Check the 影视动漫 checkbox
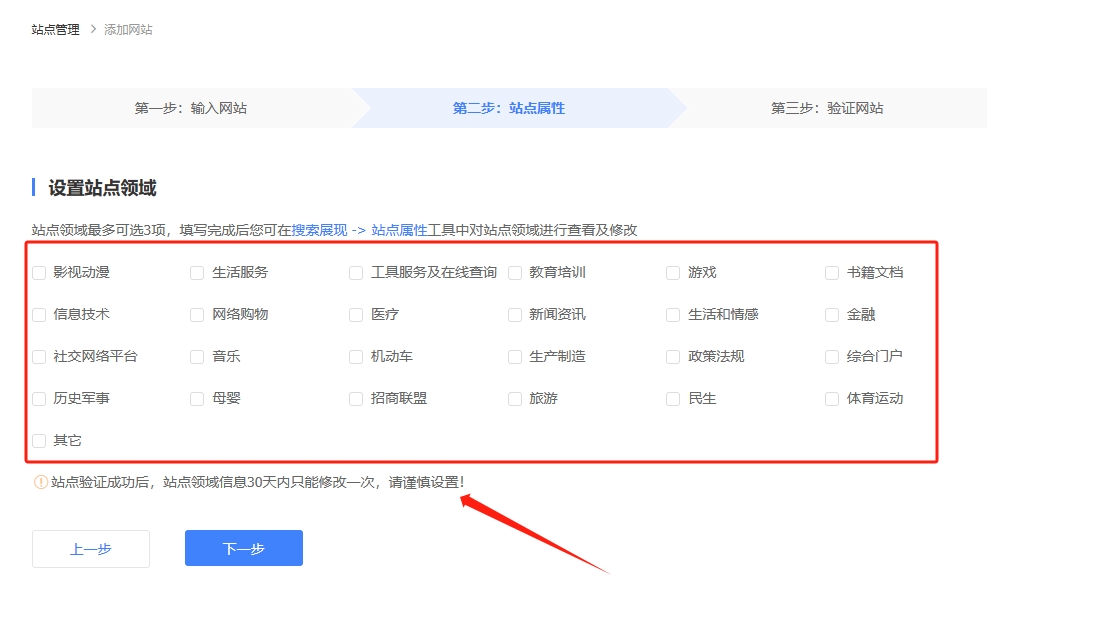Screen dimensions: 1104x628 pyautogui.click(x=39, y=272)
